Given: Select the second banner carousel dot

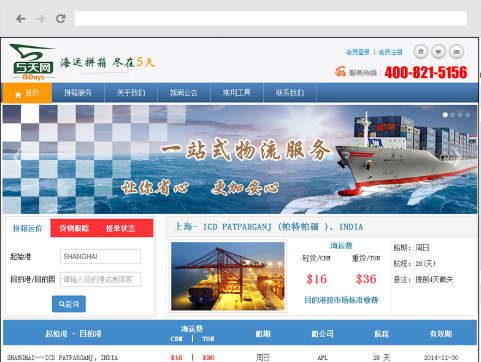Looking at the screenshot, I should tap(453, 115).
